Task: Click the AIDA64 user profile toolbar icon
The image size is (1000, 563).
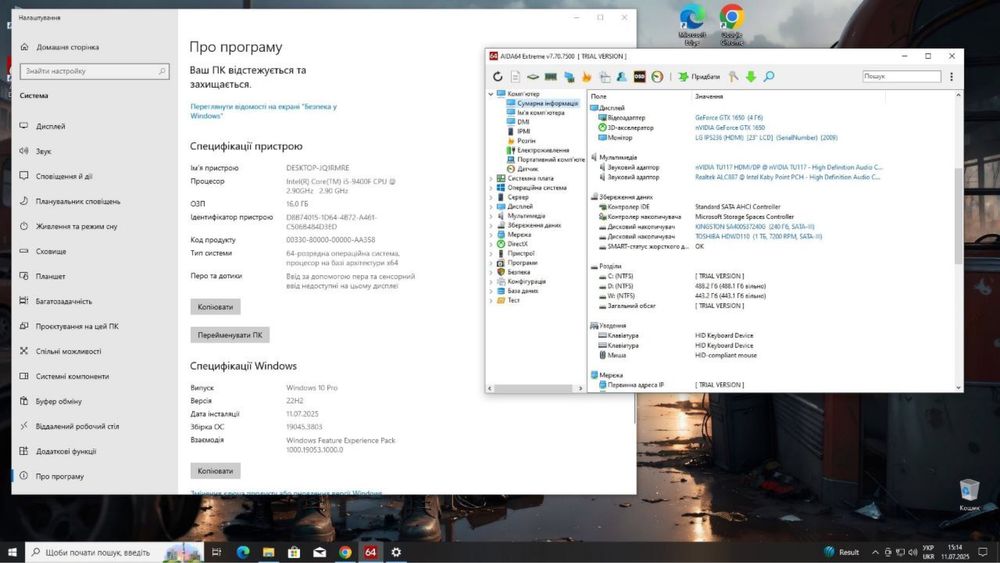Action: tap(621, 77)
